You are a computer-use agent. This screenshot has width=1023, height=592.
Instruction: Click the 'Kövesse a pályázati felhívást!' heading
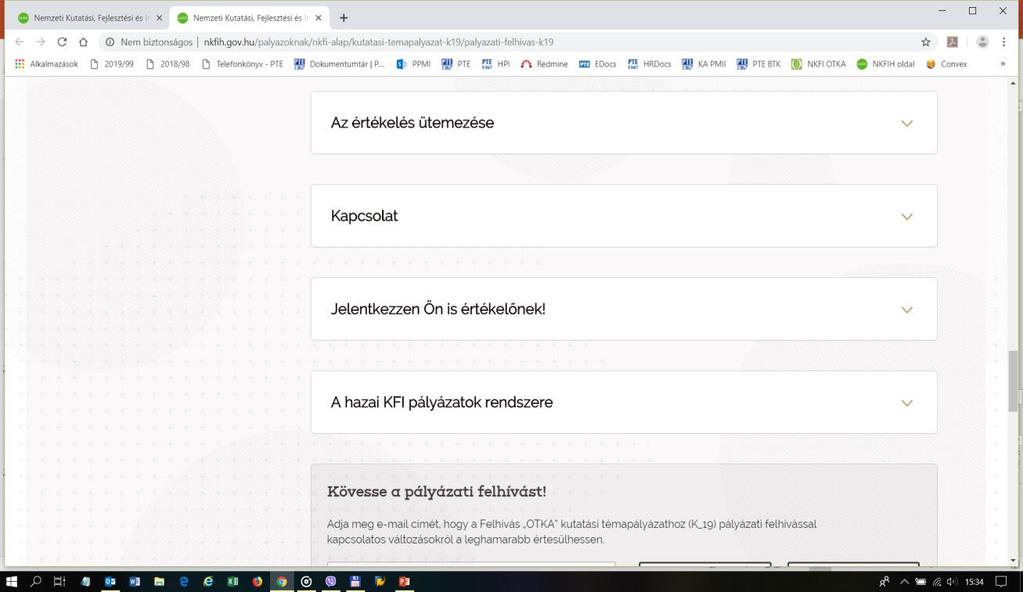(436, 491)
